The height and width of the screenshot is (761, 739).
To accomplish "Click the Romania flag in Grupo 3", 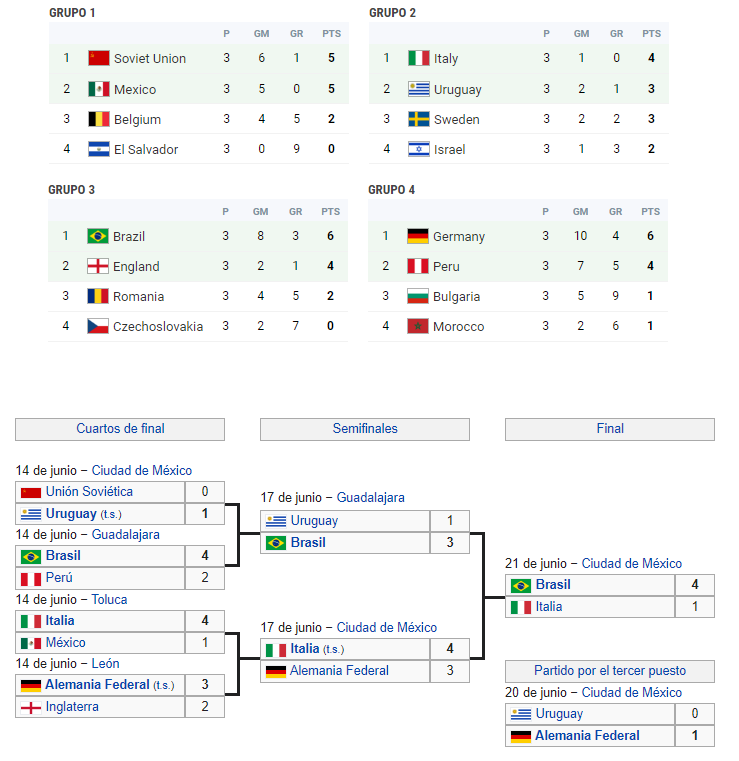I will click(98, 296).
